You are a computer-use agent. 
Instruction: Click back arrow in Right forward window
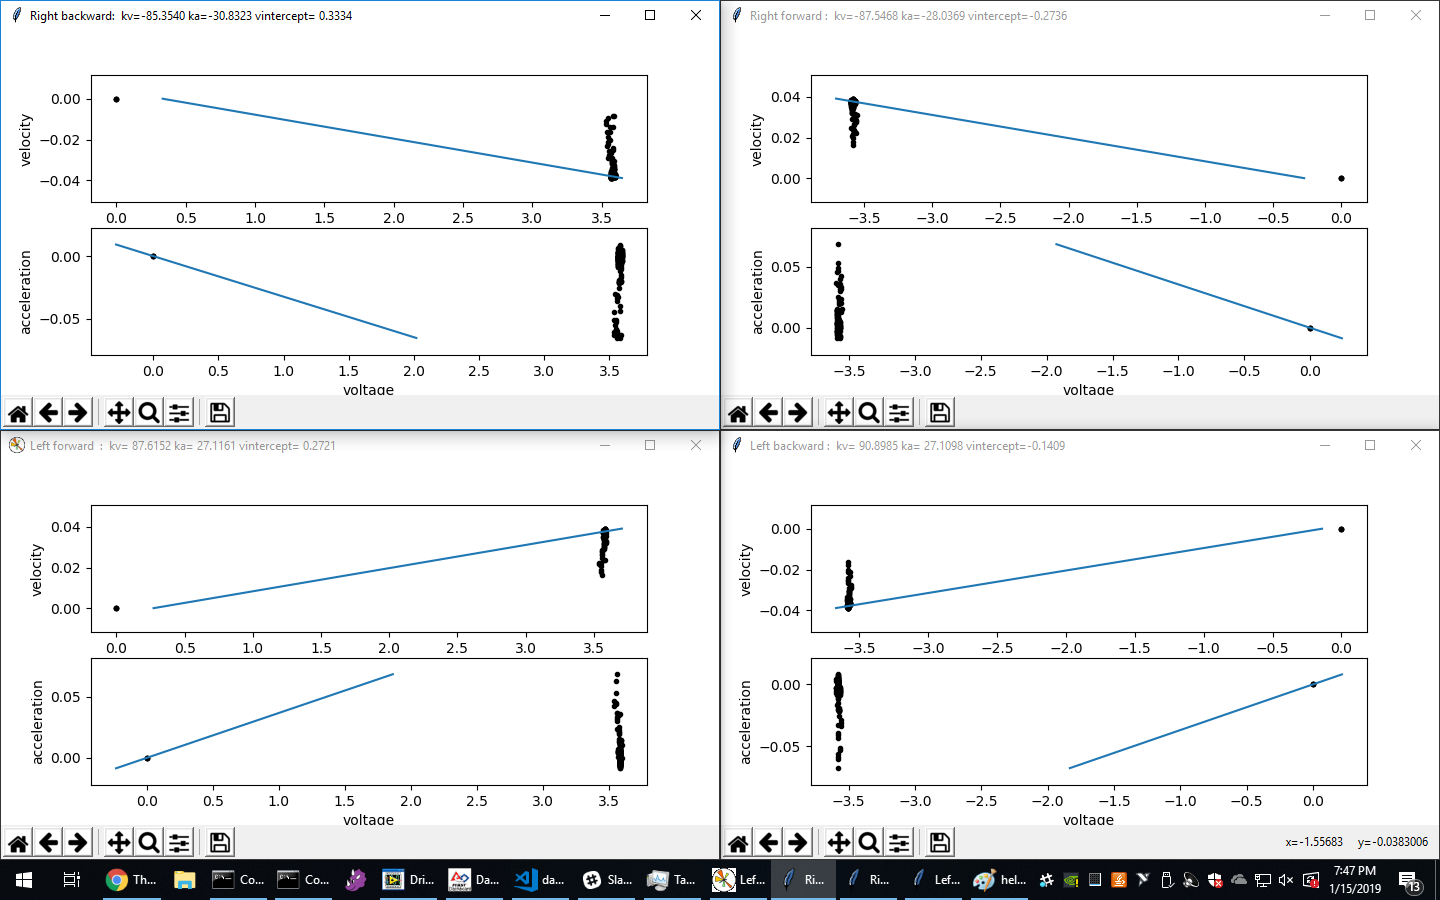coord(768,413)
